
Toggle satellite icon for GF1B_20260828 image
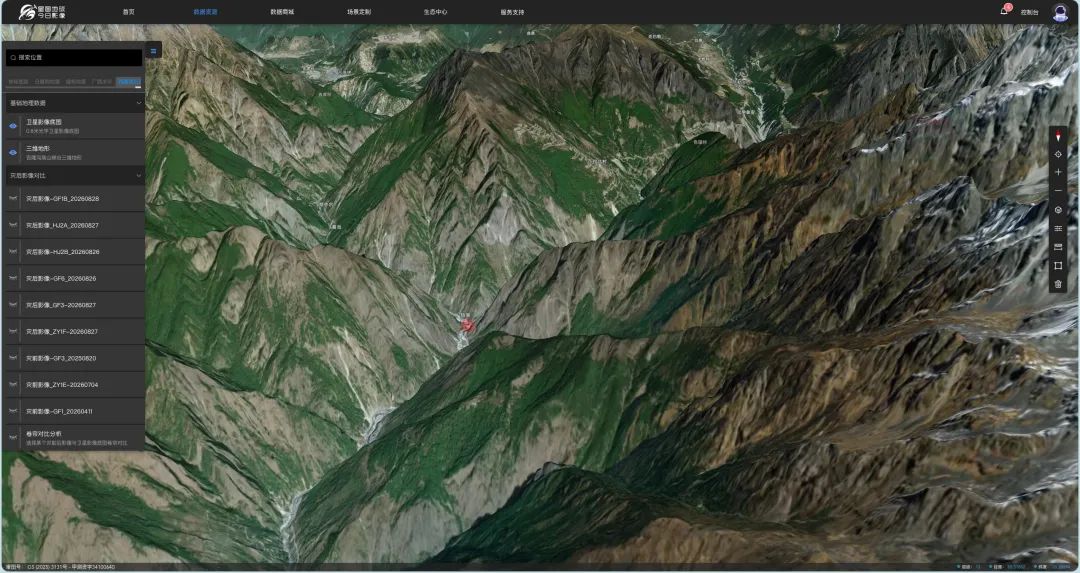(12, 198)
